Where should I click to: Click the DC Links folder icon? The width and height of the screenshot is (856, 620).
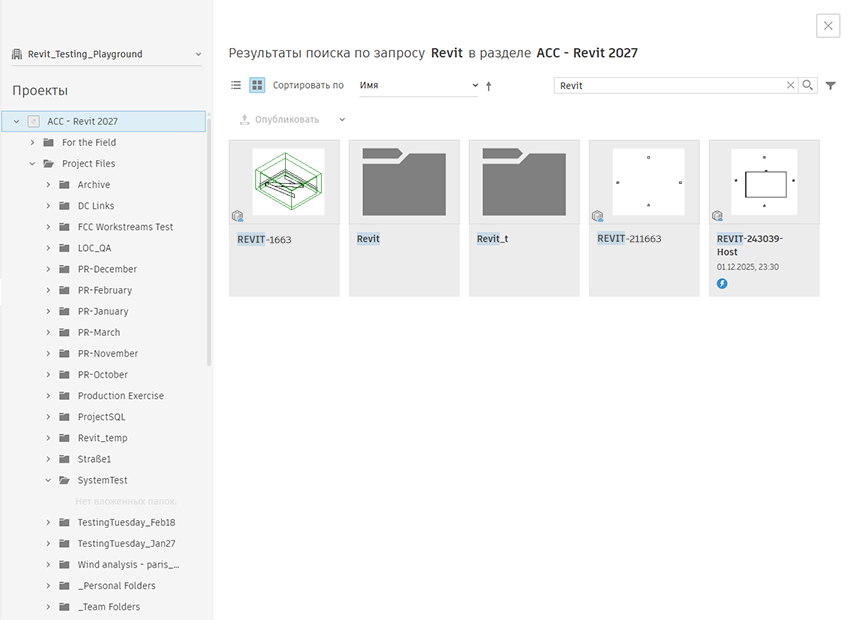pos(64,206)
